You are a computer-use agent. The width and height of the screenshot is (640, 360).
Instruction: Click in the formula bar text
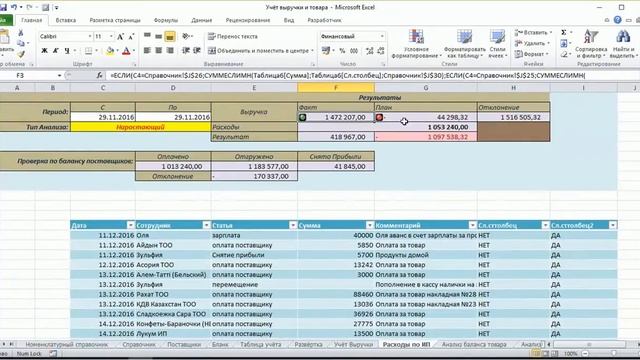click(x=347, y=76)
